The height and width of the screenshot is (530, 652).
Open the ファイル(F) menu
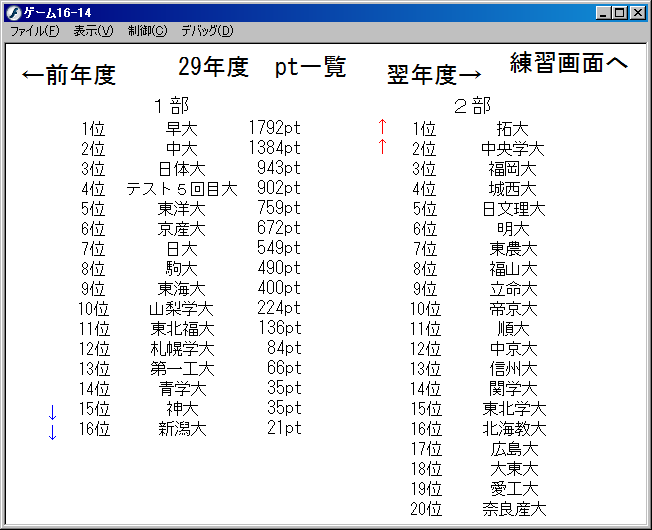click(35, 31)
